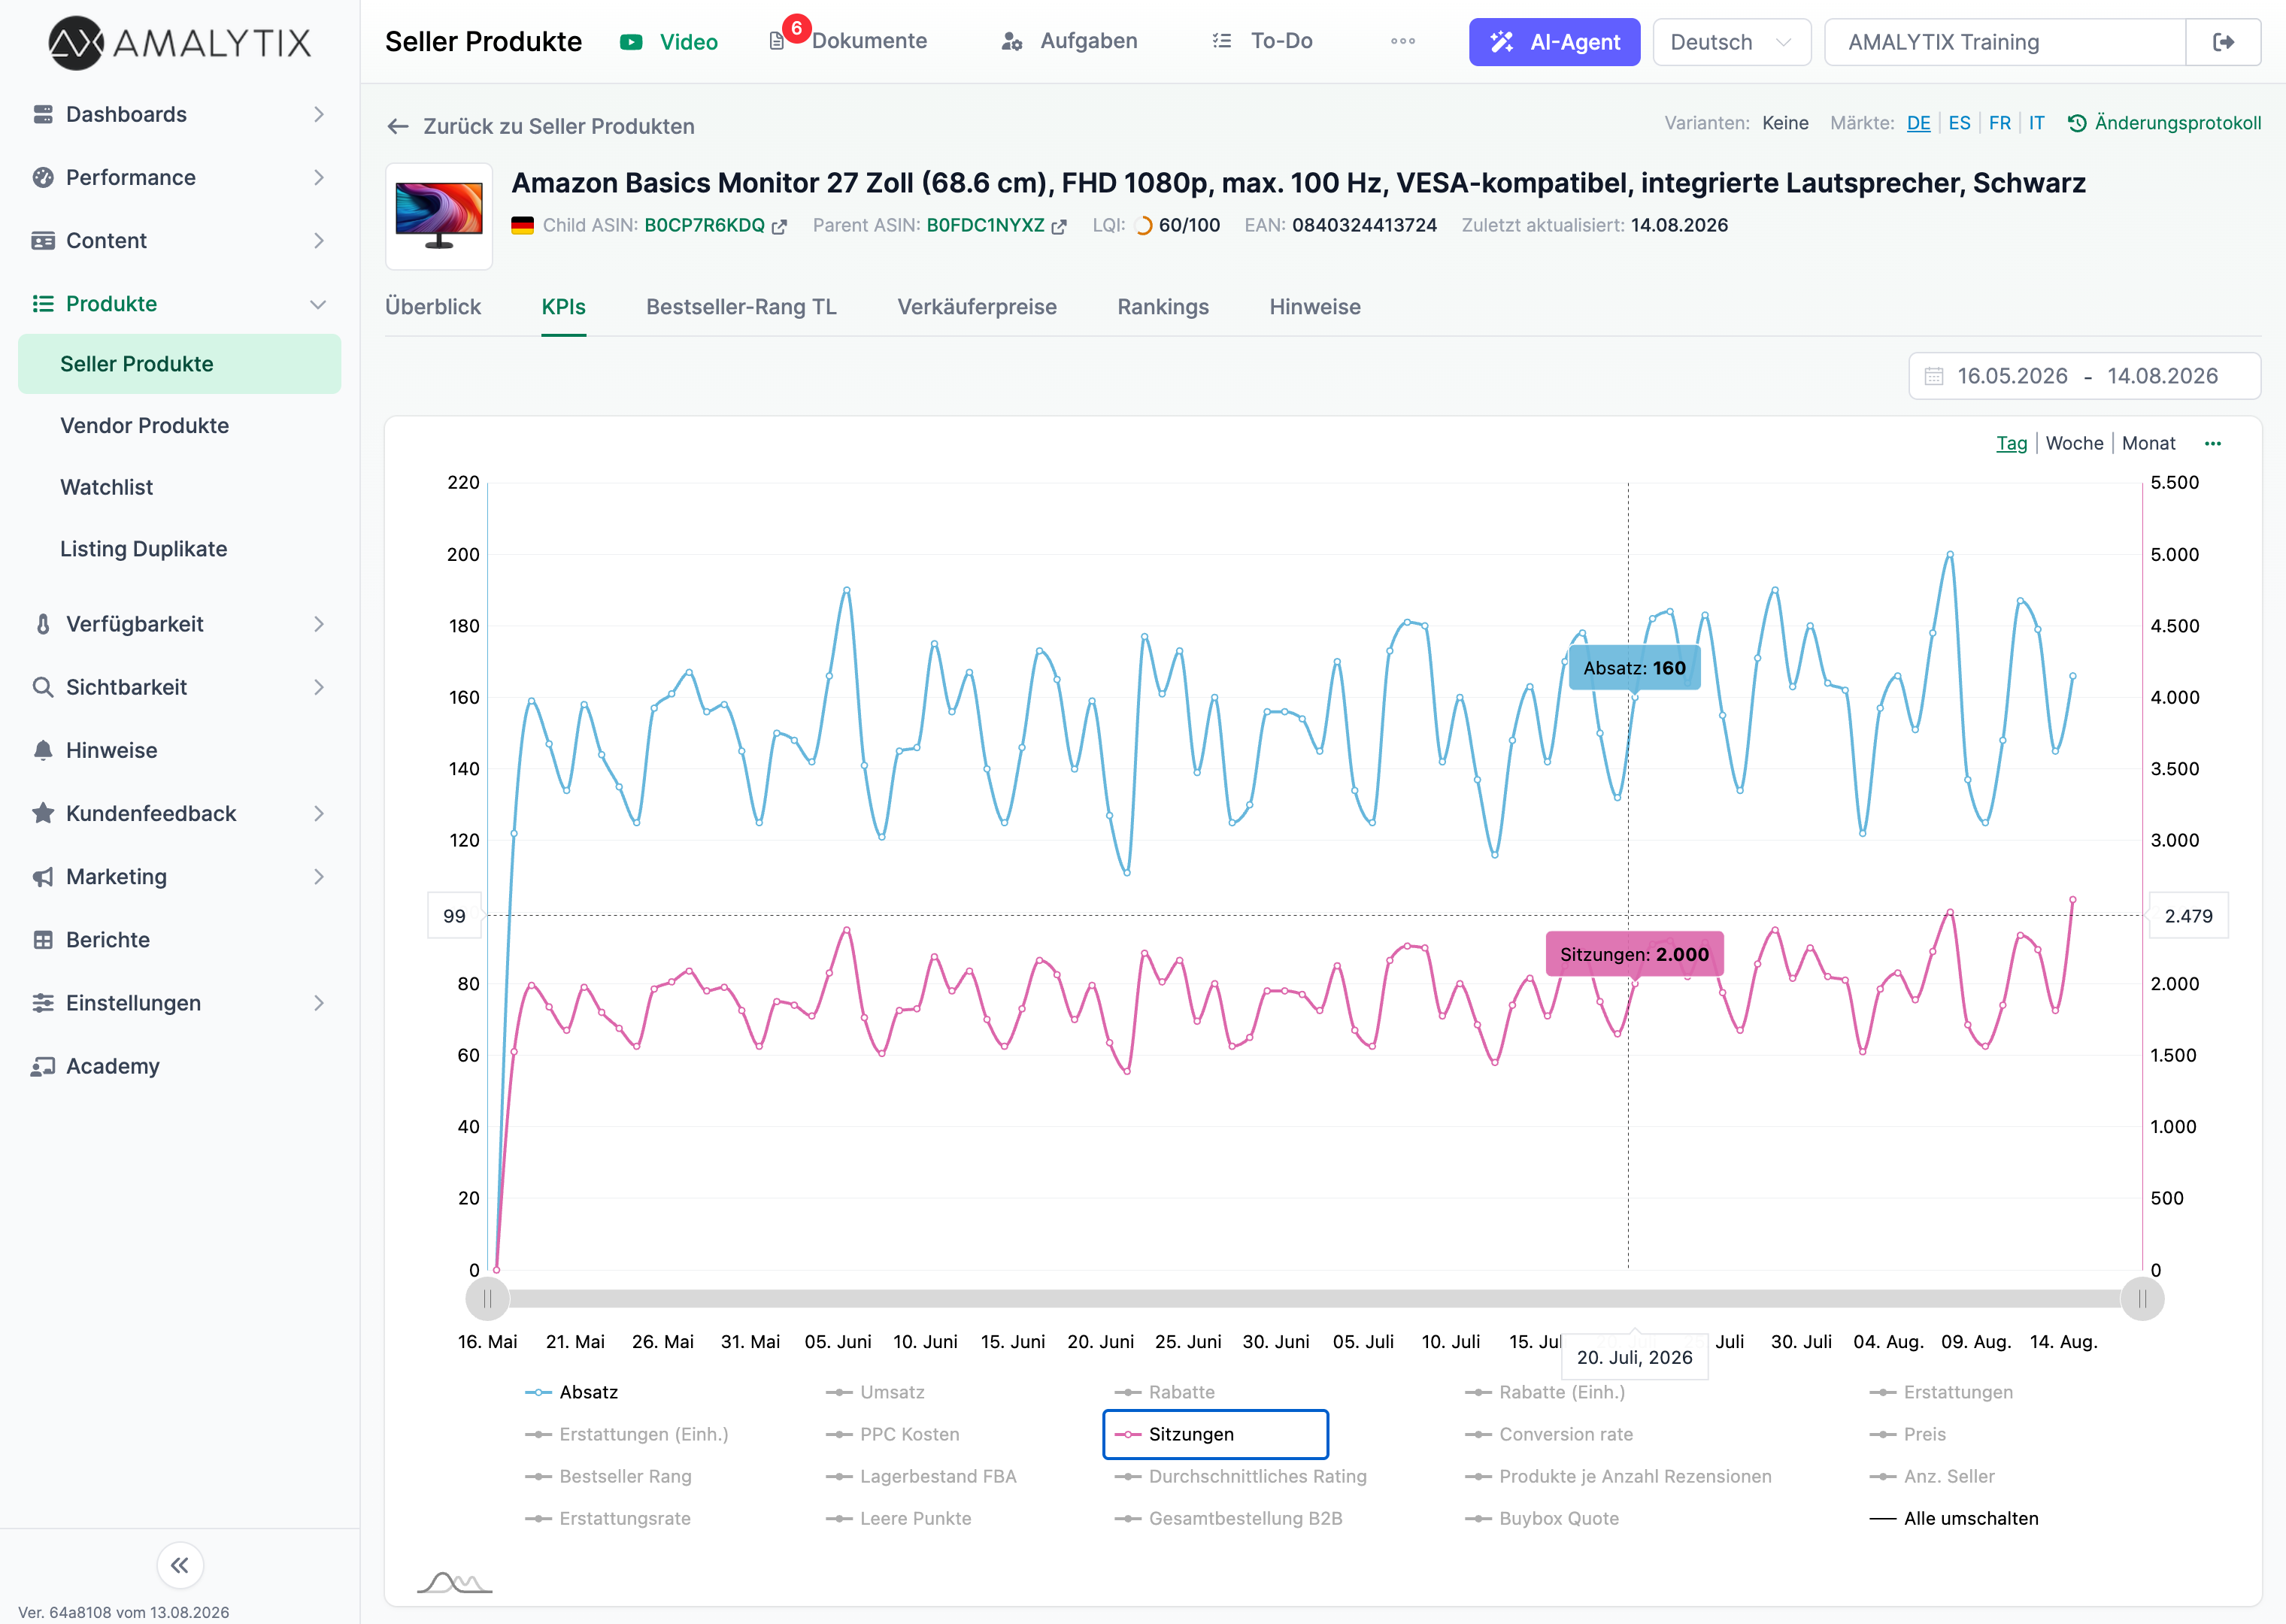Screen dimensions: 2286x1624
Task: Open the Dokumente icon with badge
Action: coord(777,41)
